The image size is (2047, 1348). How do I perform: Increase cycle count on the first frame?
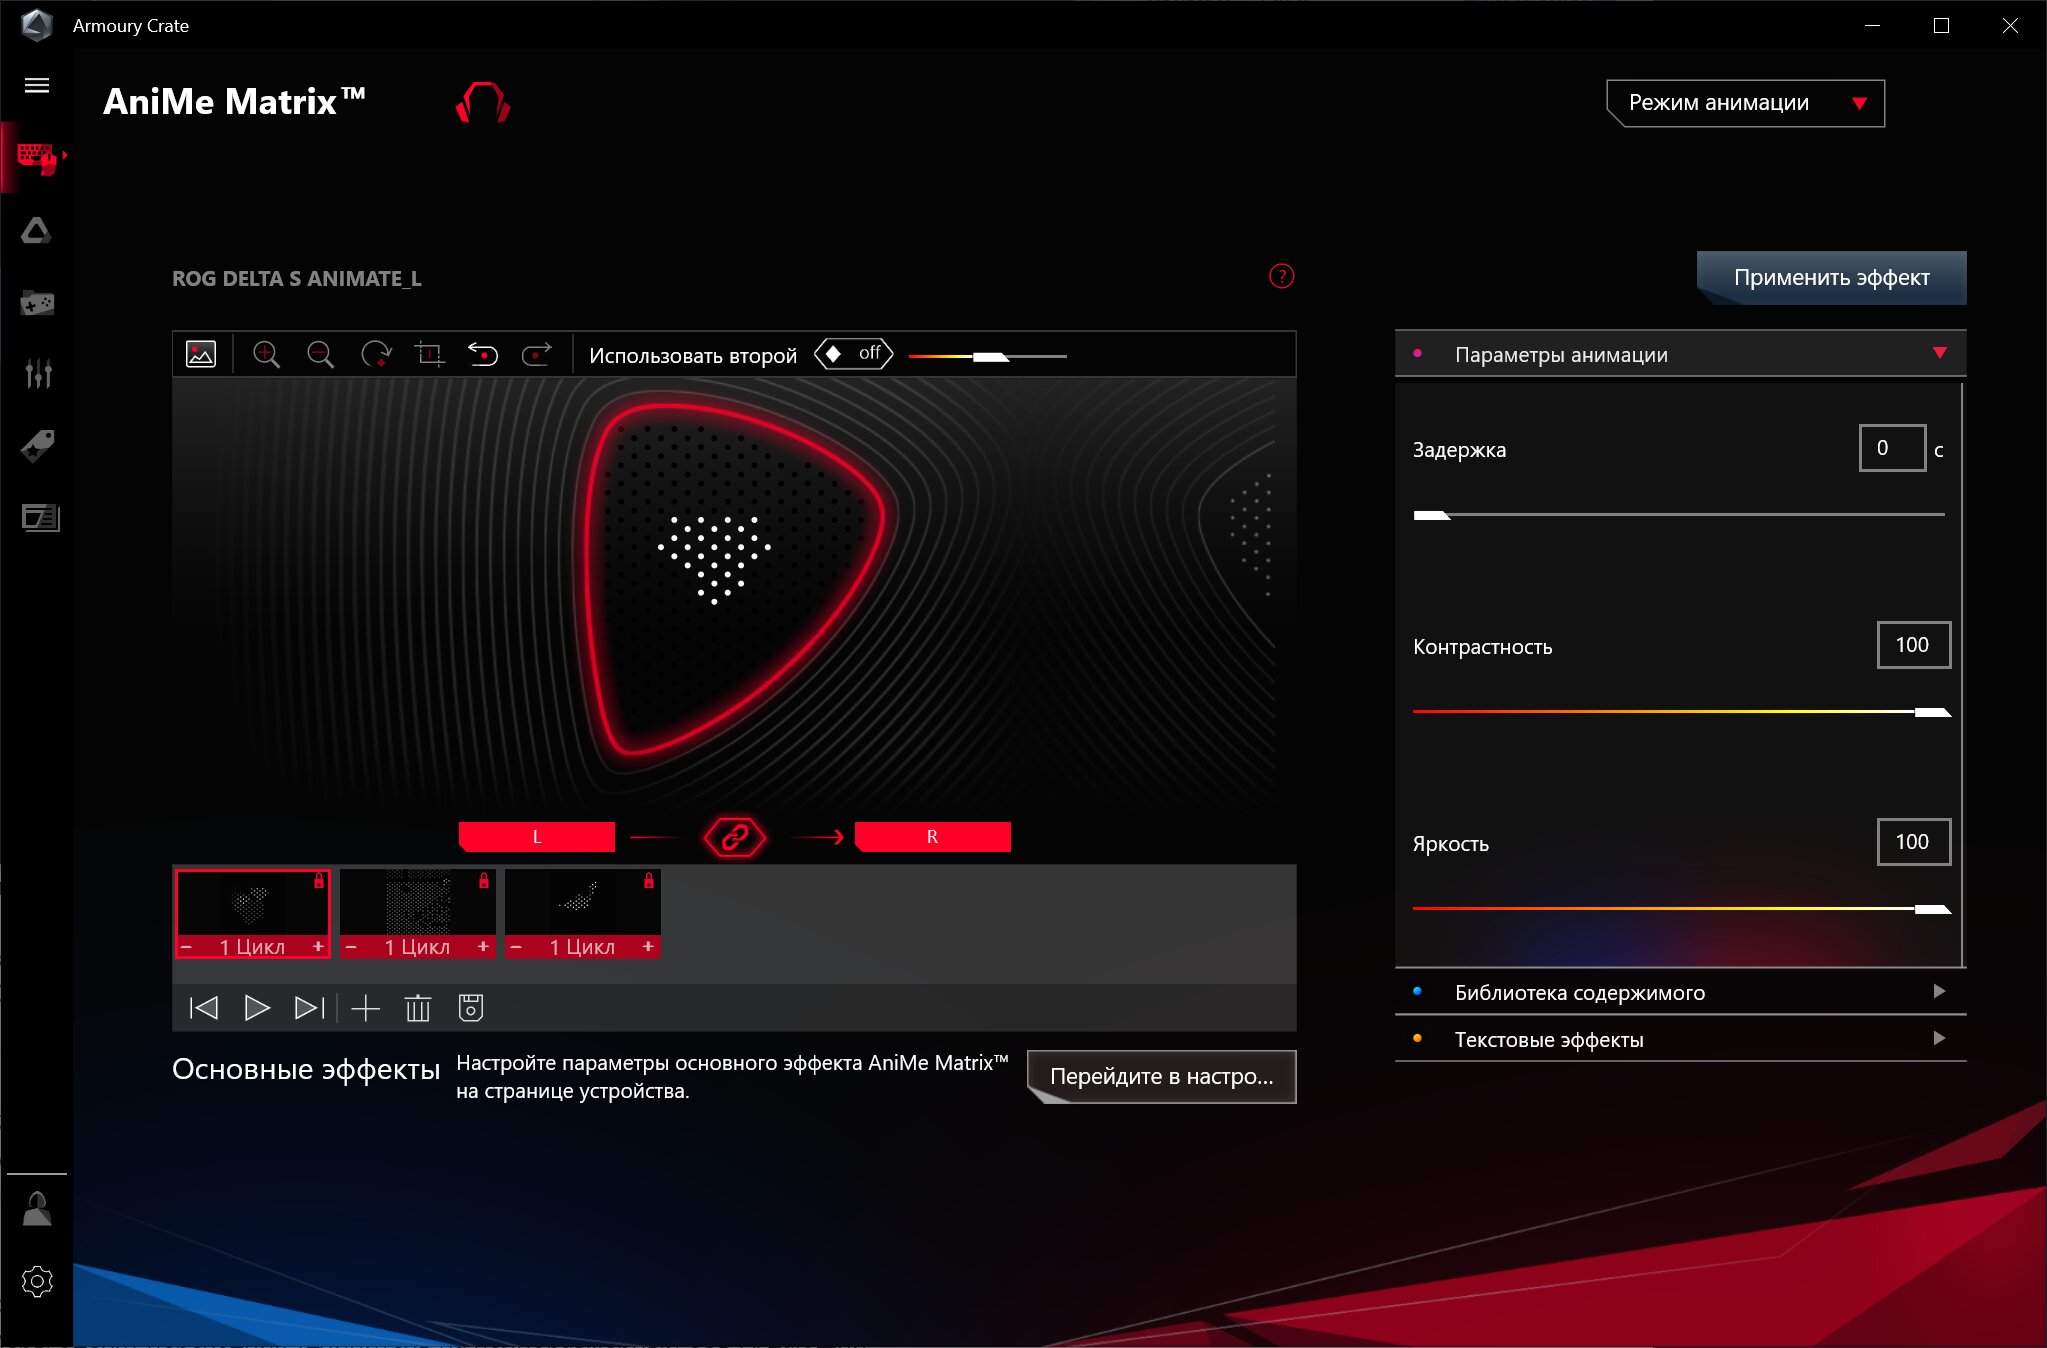318,946
